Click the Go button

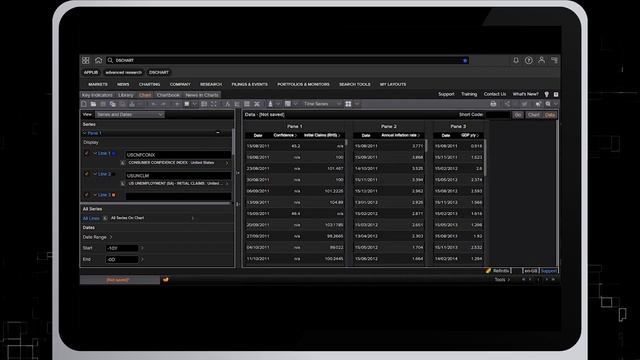click(x=518, y=115)
